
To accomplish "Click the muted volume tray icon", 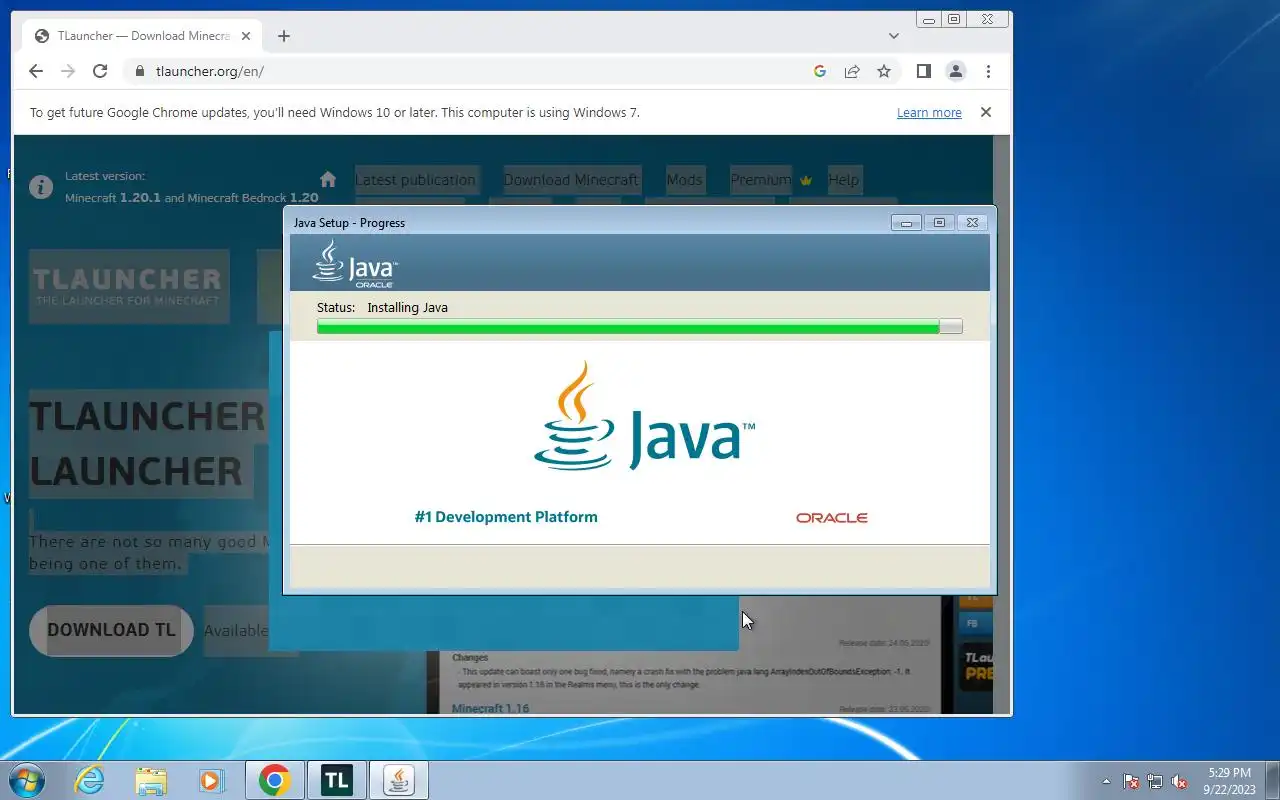I will [x=1180, y=781].
